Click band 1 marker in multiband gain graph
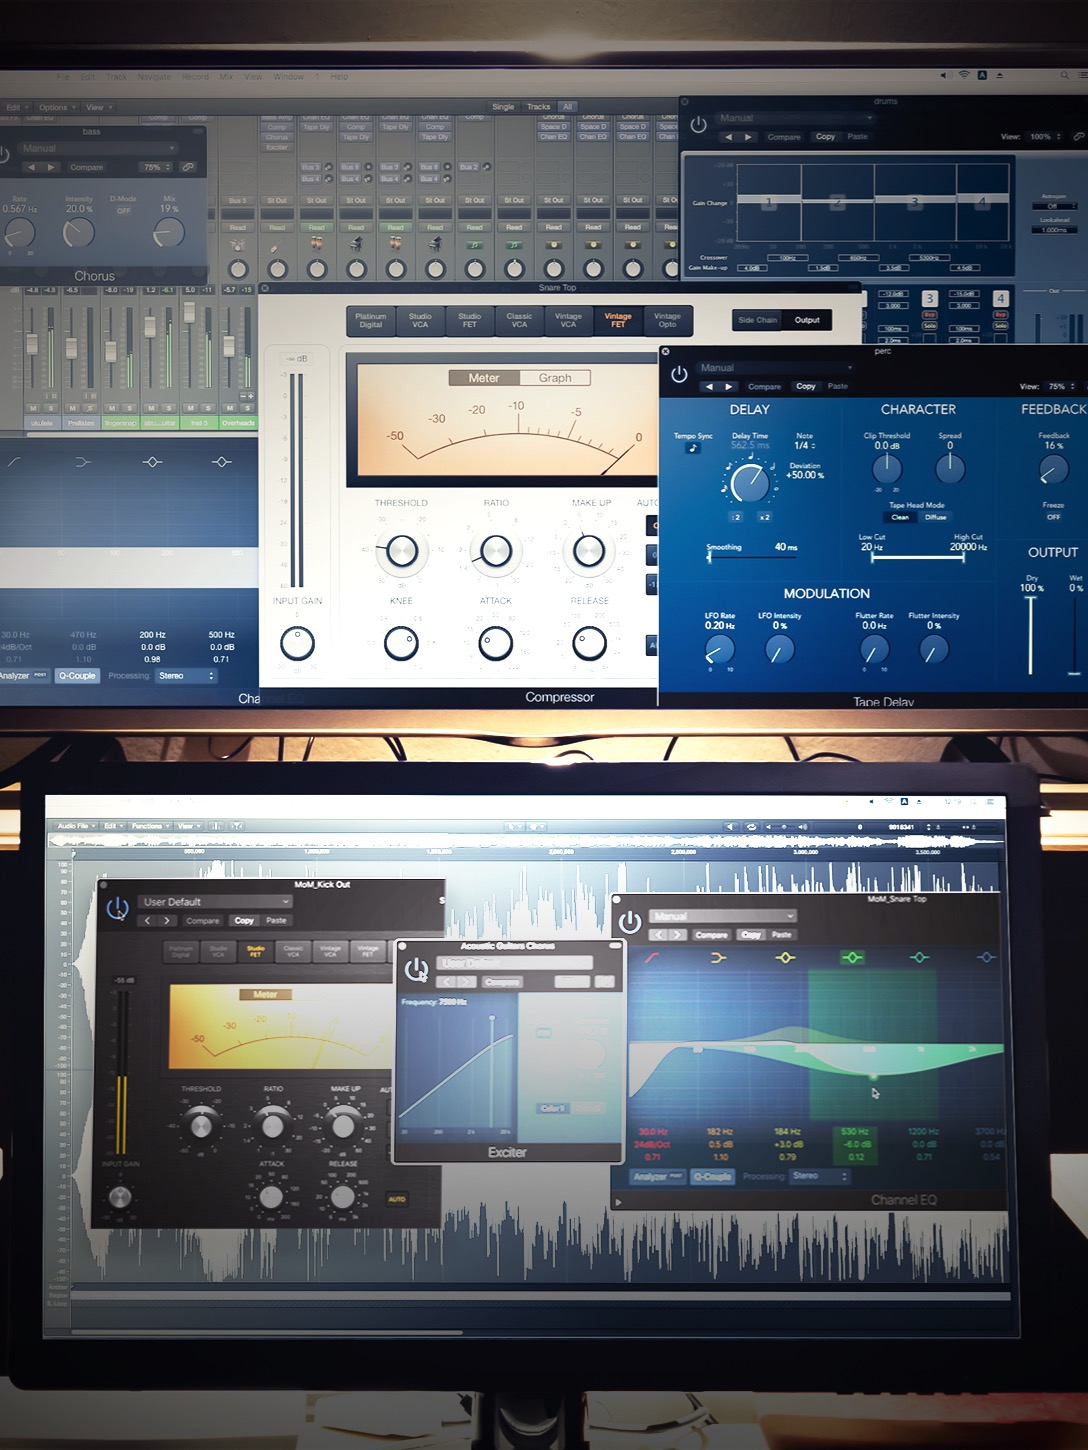 tap(768, 202)
